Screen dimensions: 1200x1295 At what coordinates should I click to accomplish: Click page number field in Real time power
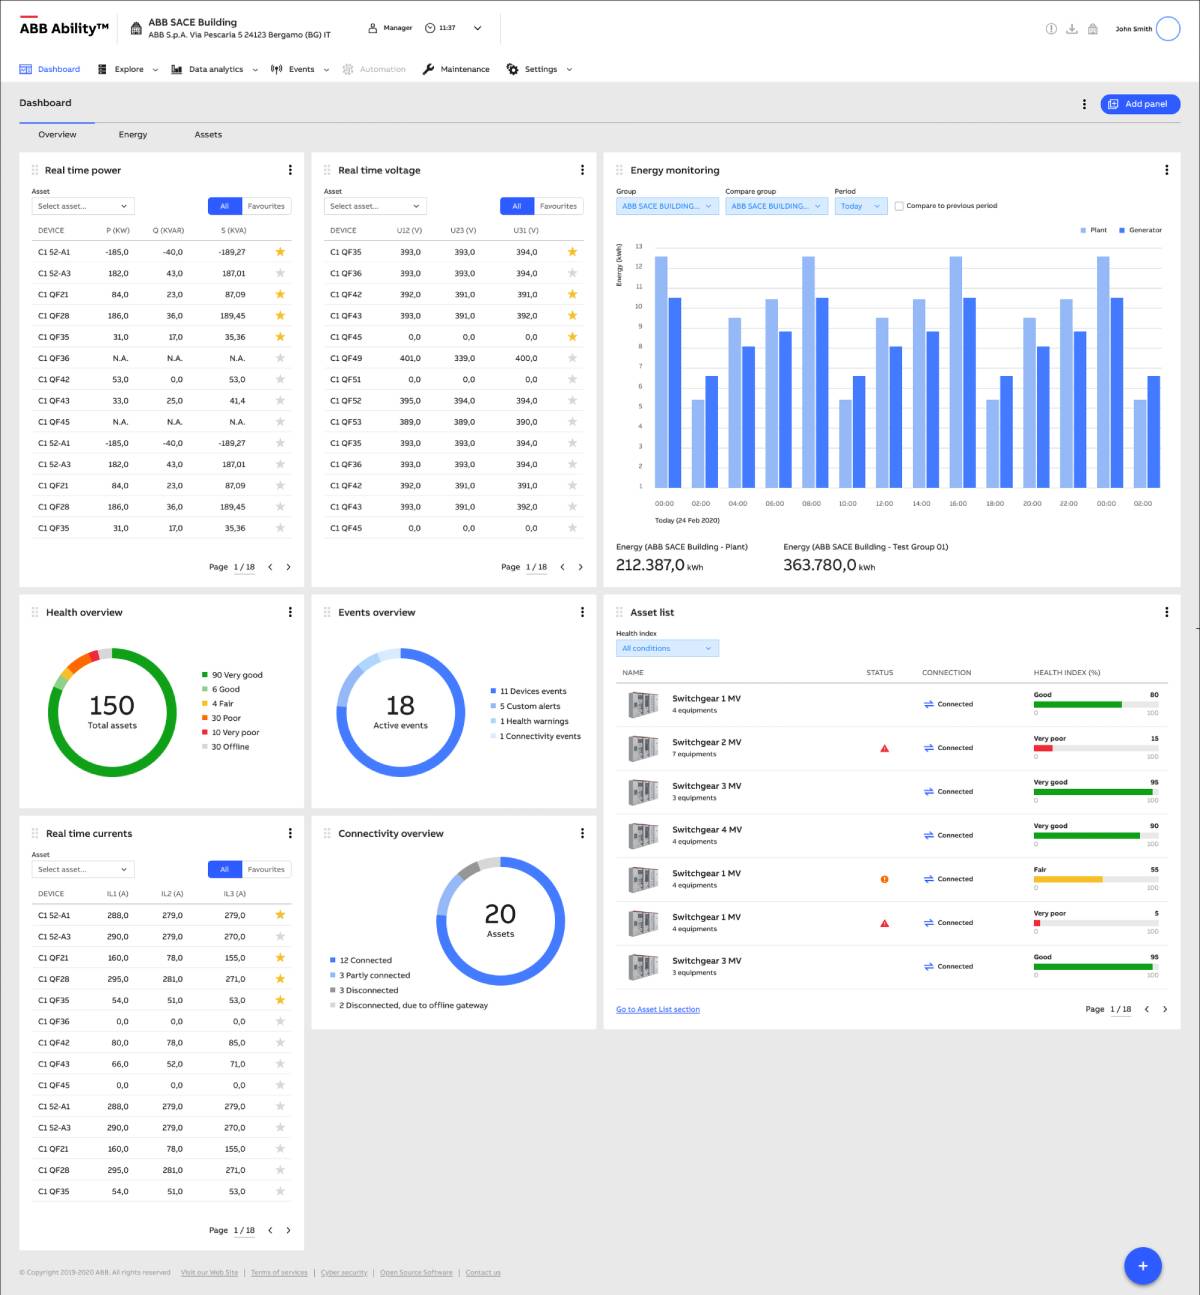click(244, 567)
